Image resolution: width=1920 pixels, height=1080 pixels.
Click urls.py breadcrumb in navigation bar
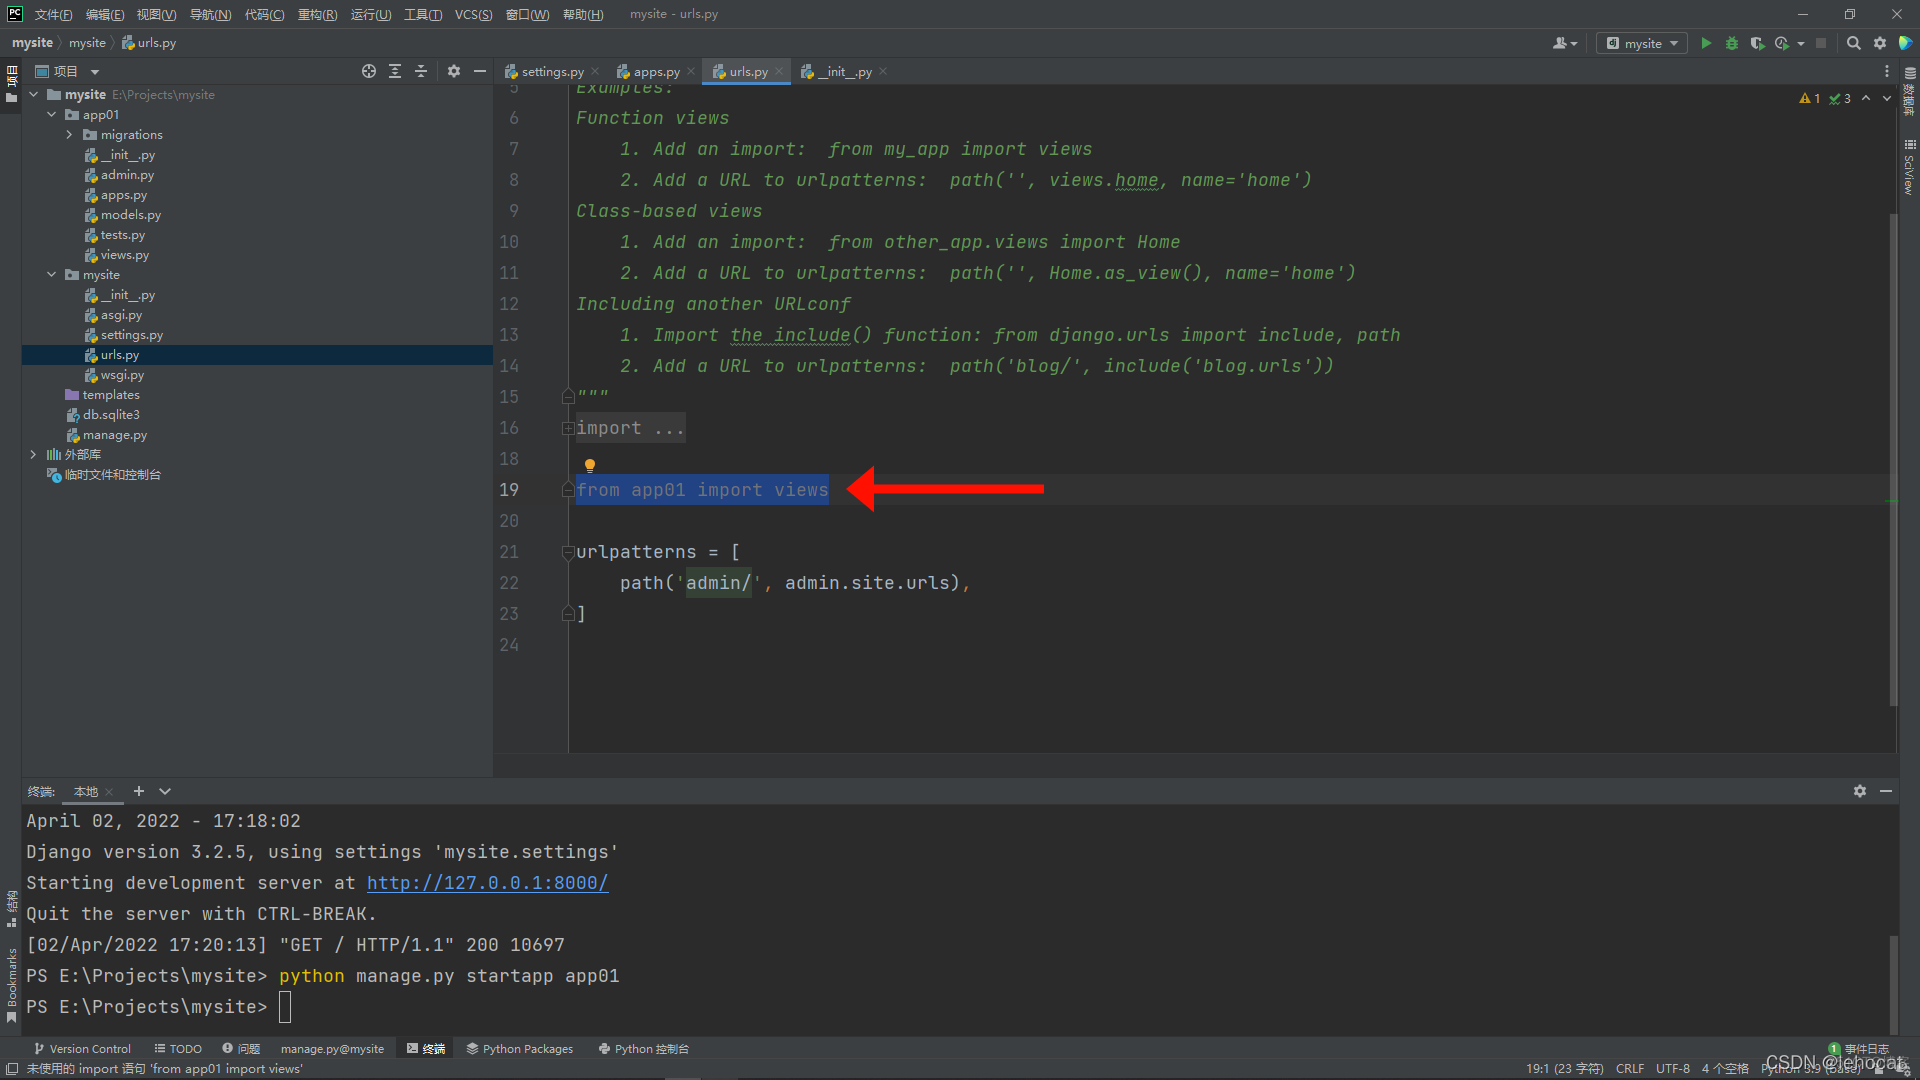(149, 43)
